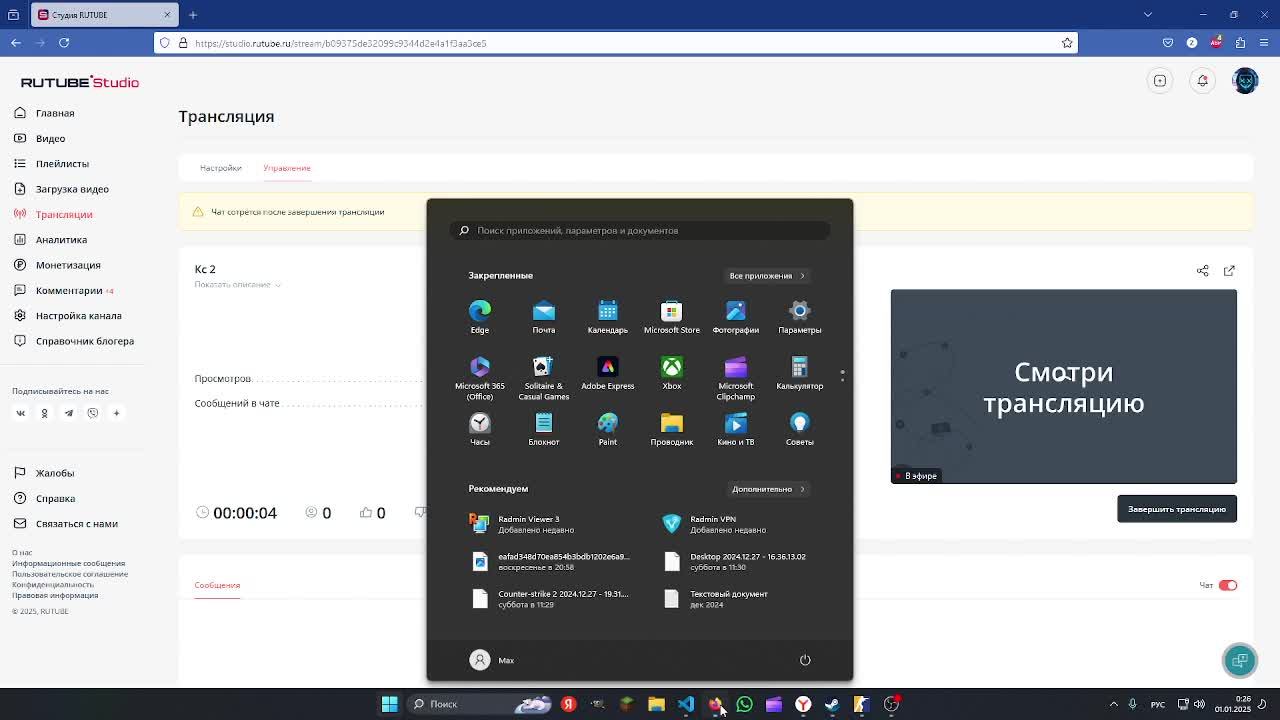The image size is (1280, 720).
Task: Launch Кино и ТВ app
Action: coord(736,428)
